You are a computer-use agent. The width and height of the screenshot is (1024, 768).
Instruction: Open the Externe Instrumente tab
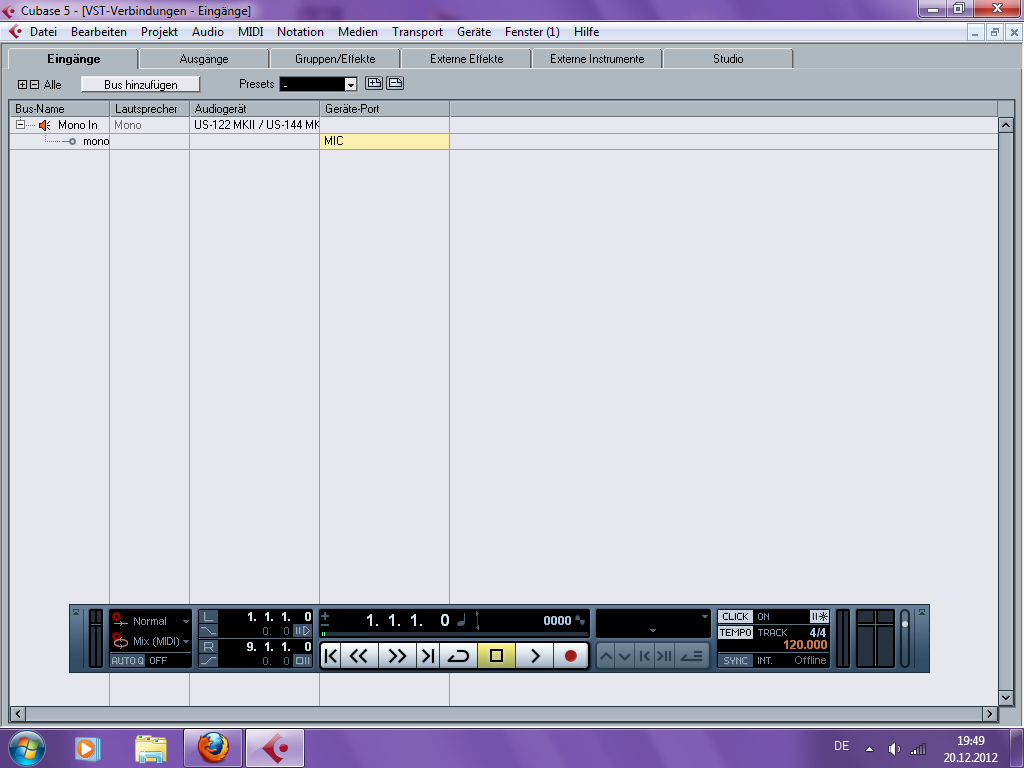click(x=597, y=59)
